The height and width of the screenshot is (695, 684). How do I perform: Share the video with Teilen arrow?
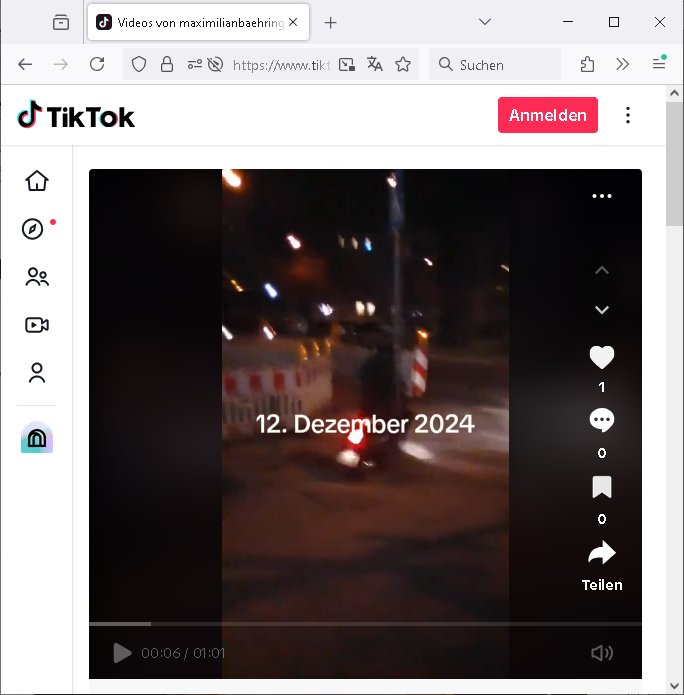pos(602,553)
